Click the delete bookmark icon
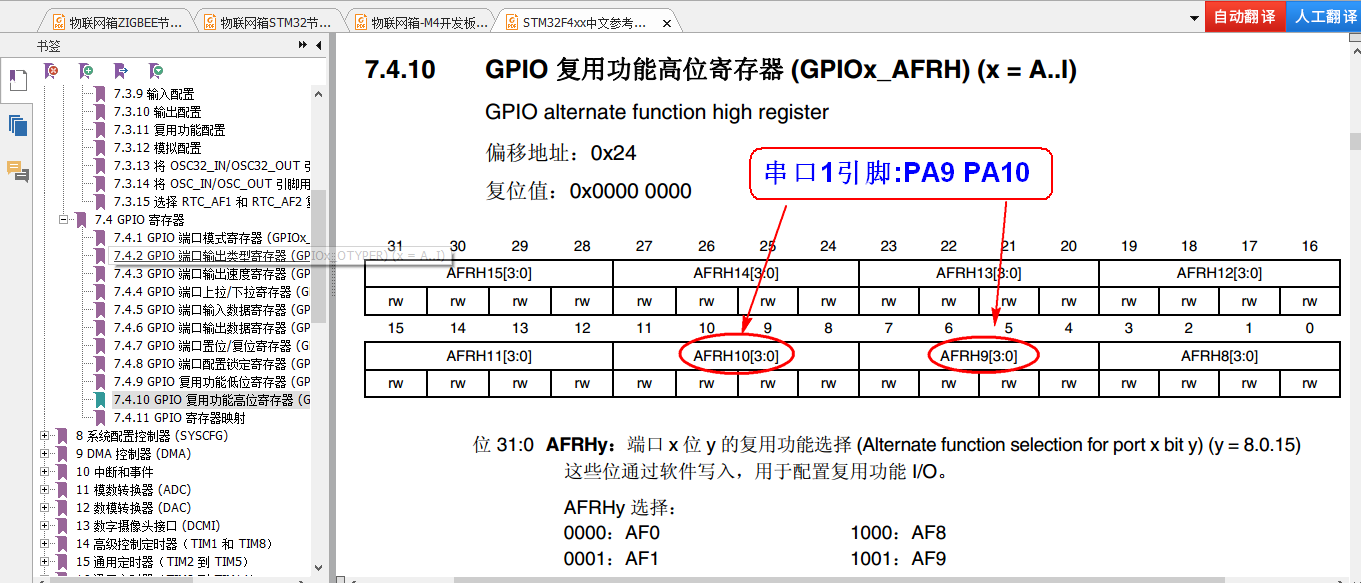1361x583 pixels. tap(53, 71)
